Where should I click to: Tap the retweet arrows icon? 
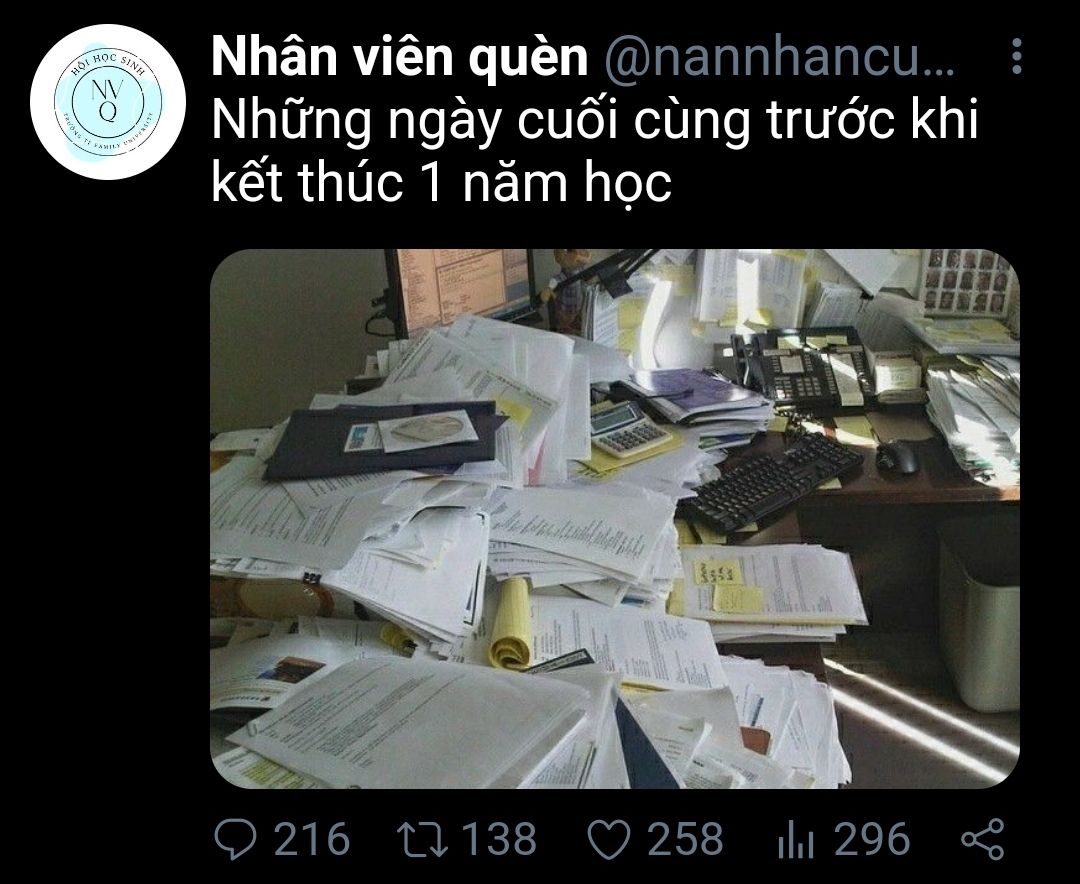click(423, 839)
